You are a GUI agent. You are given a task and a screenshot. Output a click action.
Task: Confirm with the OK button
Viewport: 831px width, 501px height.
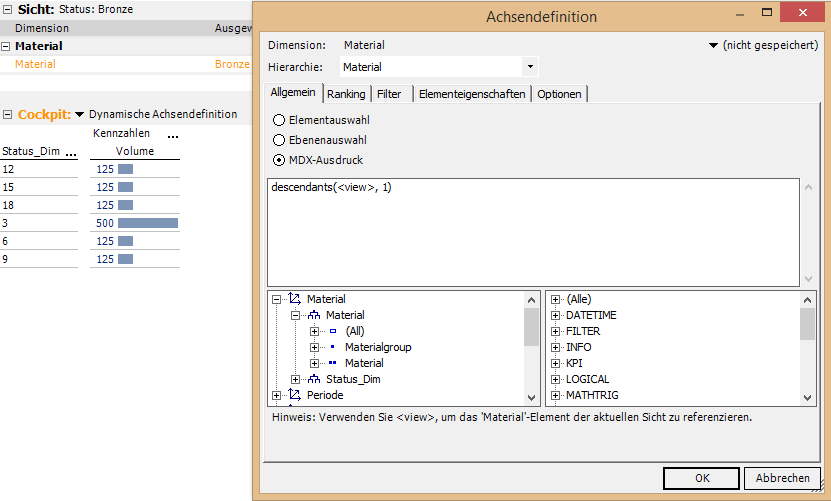pos(702,478)
